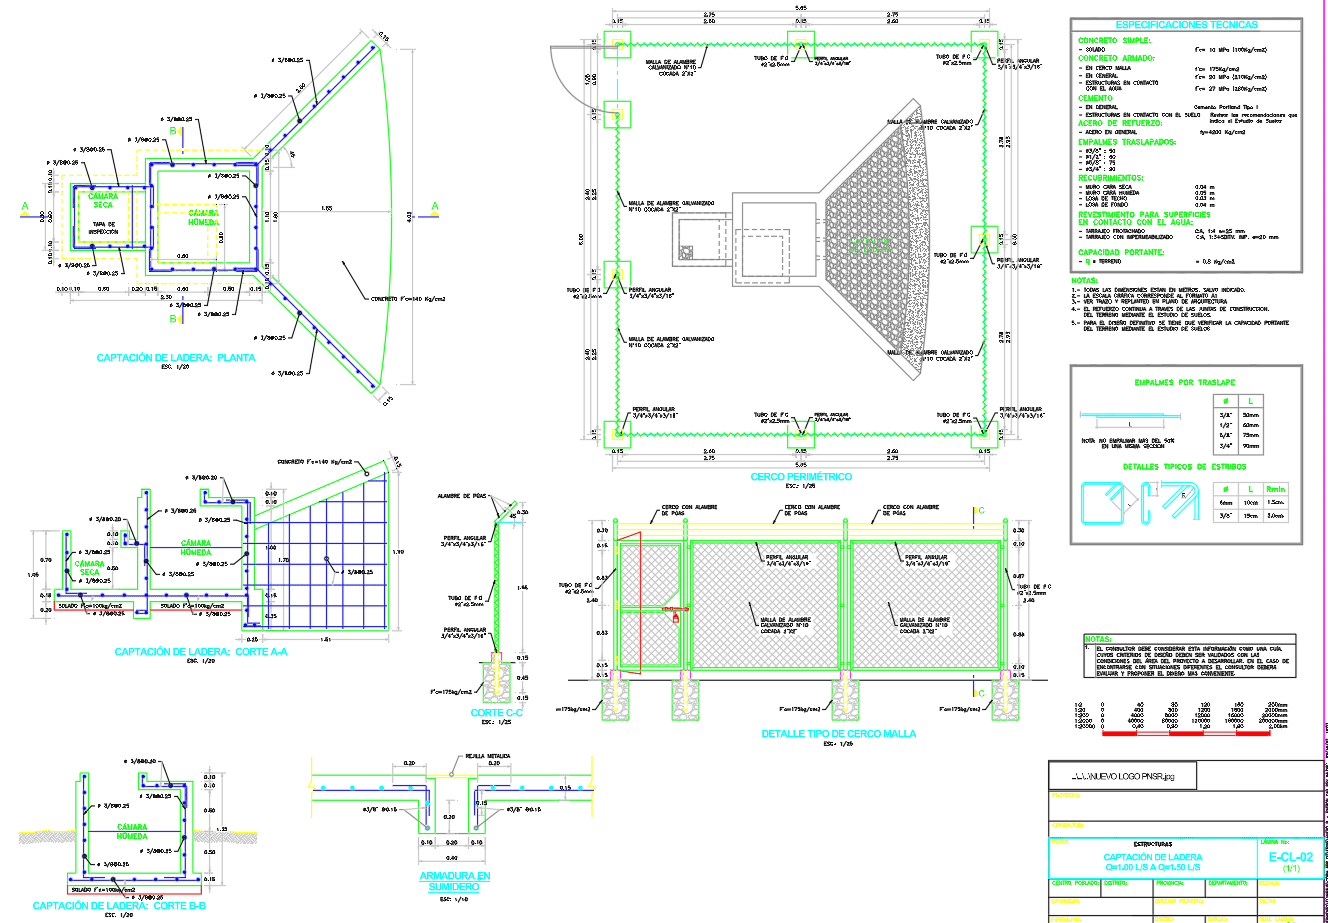Click the CONCRETO SIMPLE: heading
This screenshot has width=1328, height=923.
click(x=1115, y=41)
